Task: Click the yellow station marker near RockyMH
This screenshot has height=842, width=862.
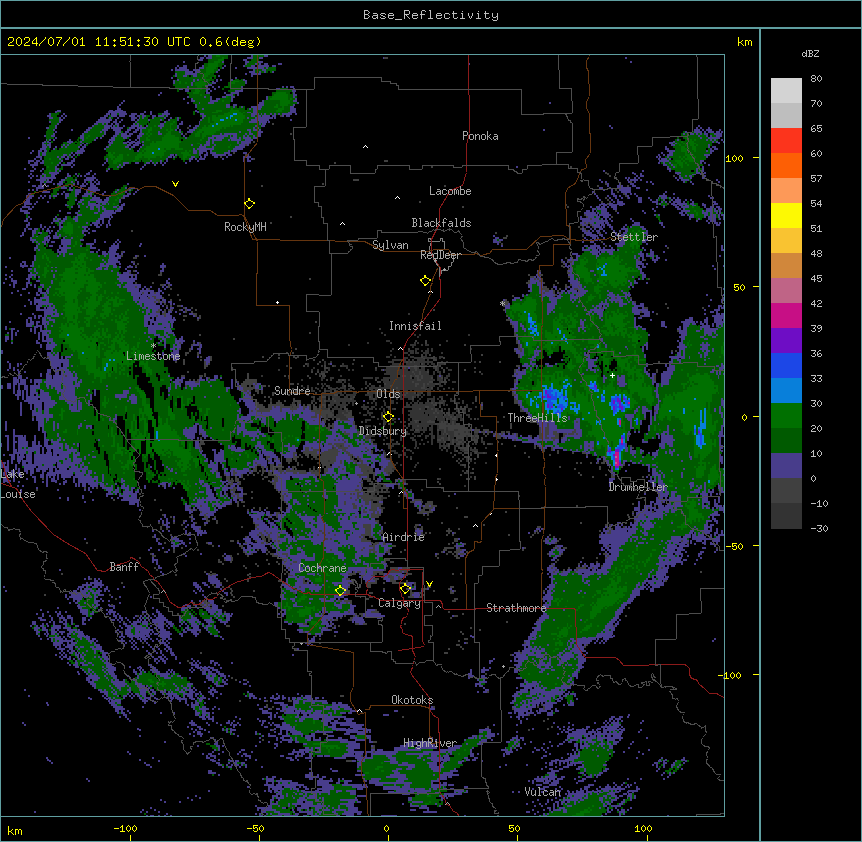Action: point(250,204)
